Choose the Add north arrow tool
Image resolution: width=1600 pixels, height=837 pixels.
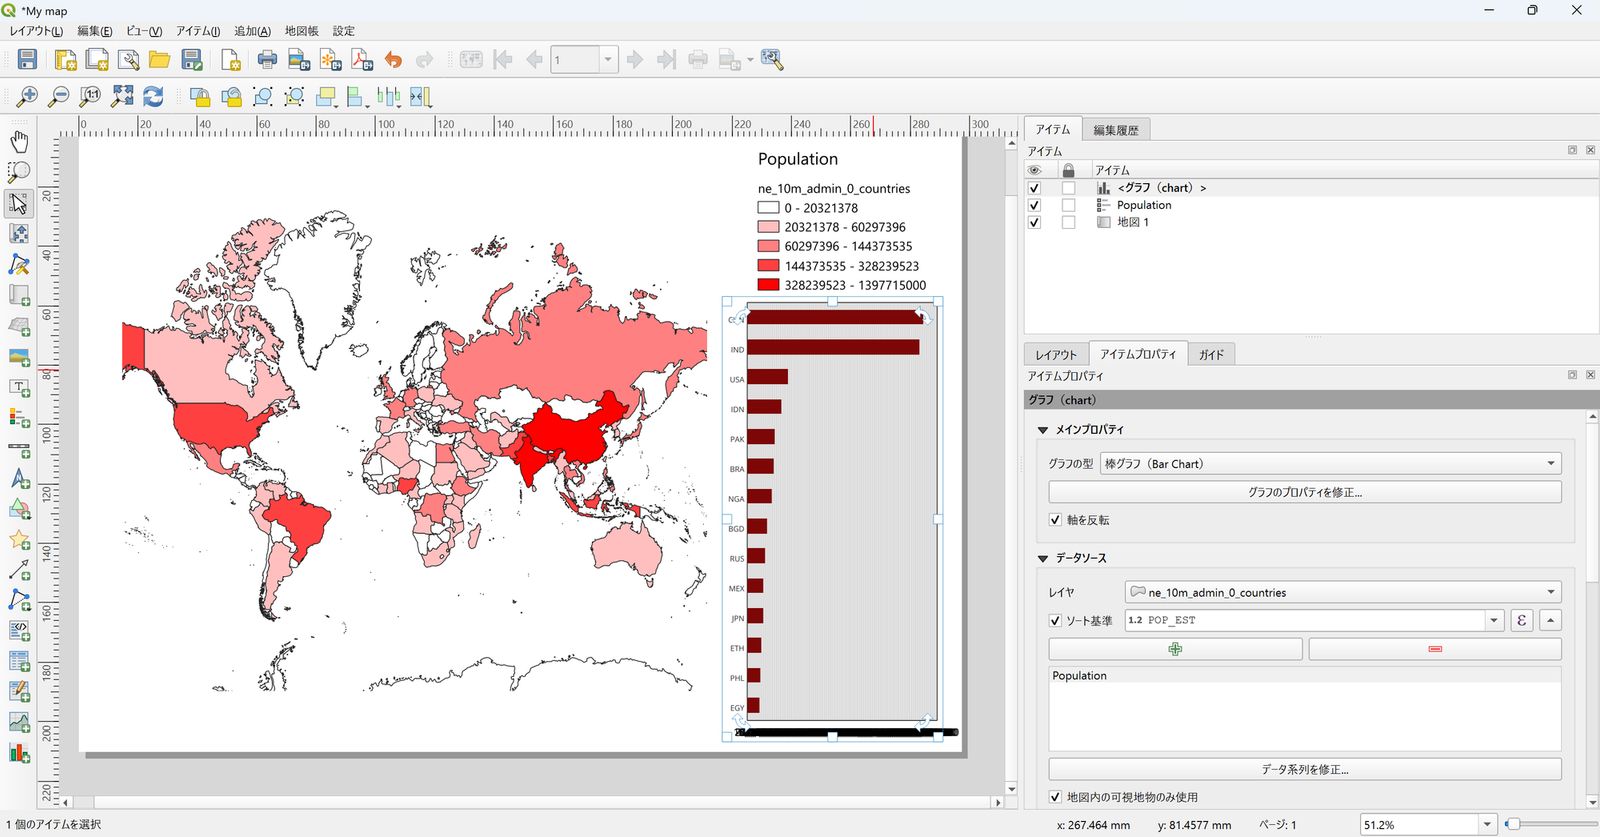[19, 479]
